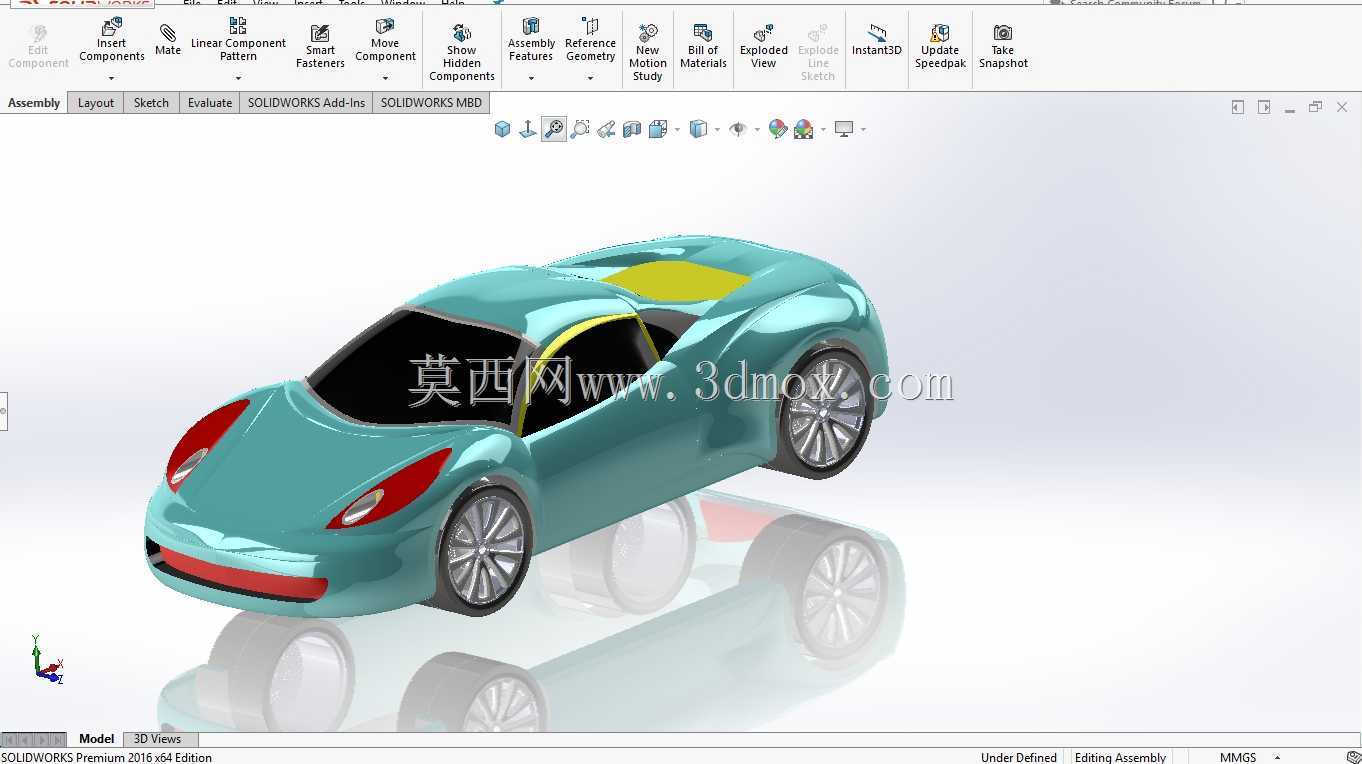1362x764 pixels.
Task: Activate the Section View tool
Action: [632, 129]
